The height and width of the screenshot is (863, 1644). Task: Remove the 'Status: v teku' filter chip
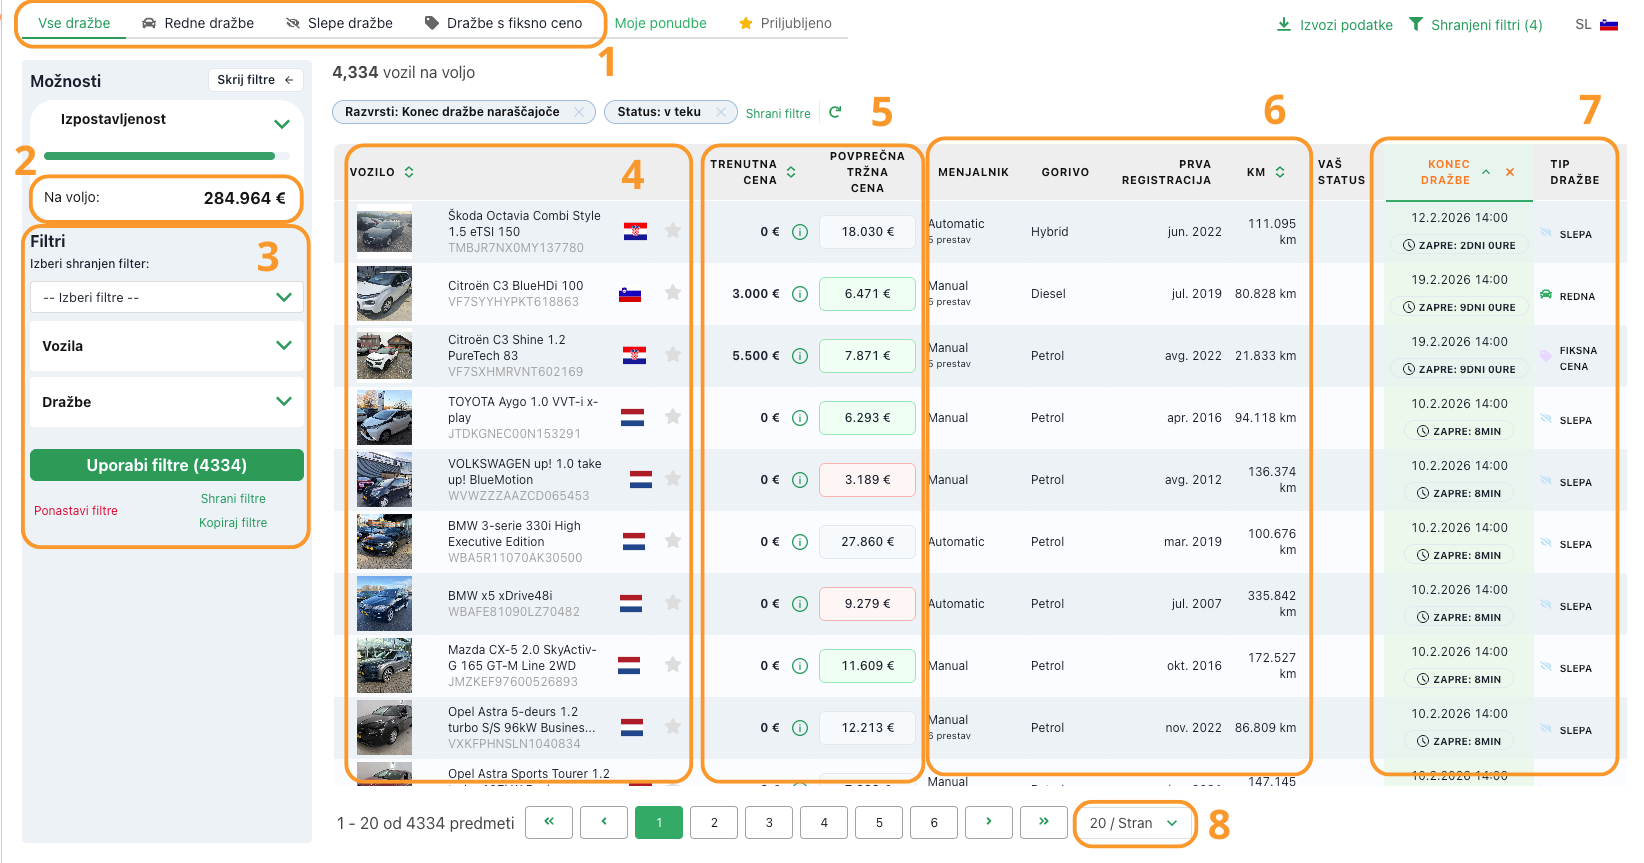click(721, 112)
